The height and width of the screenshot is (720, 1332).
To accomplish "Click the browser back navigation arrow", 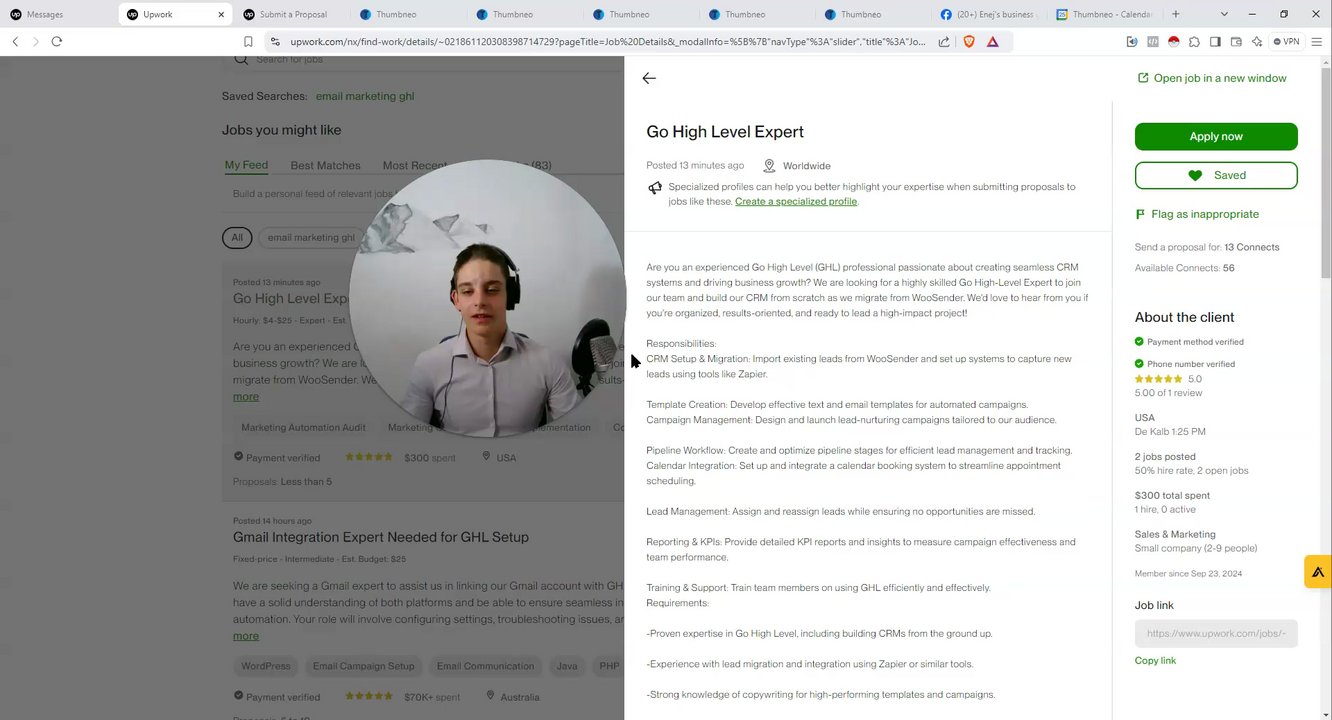I will [15, 41].
